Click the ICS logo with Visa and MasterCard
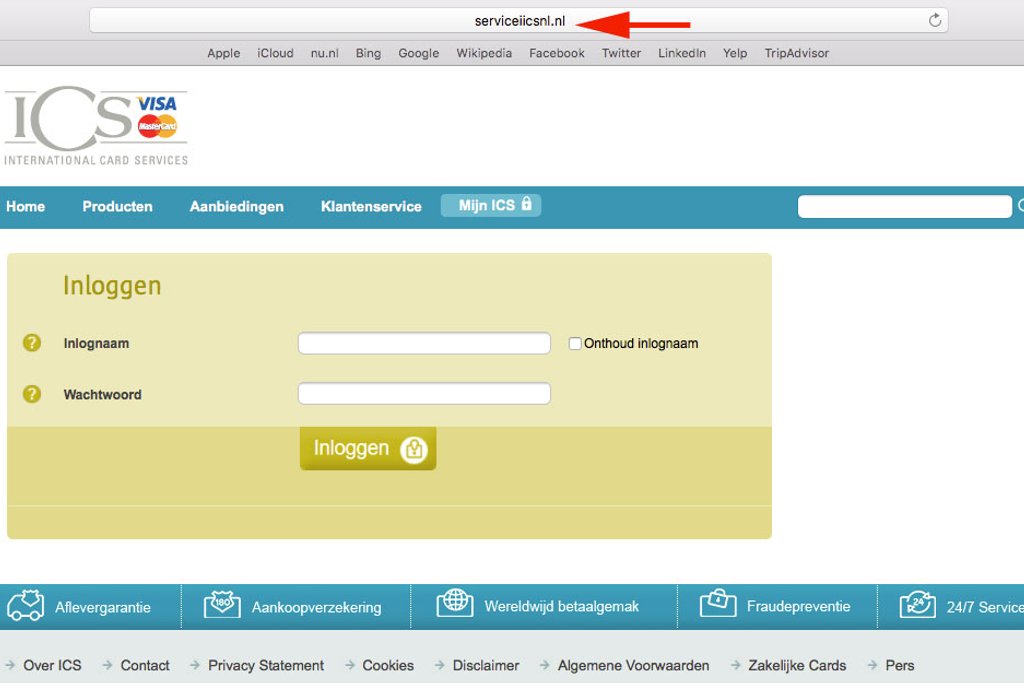 pos(95,128)
